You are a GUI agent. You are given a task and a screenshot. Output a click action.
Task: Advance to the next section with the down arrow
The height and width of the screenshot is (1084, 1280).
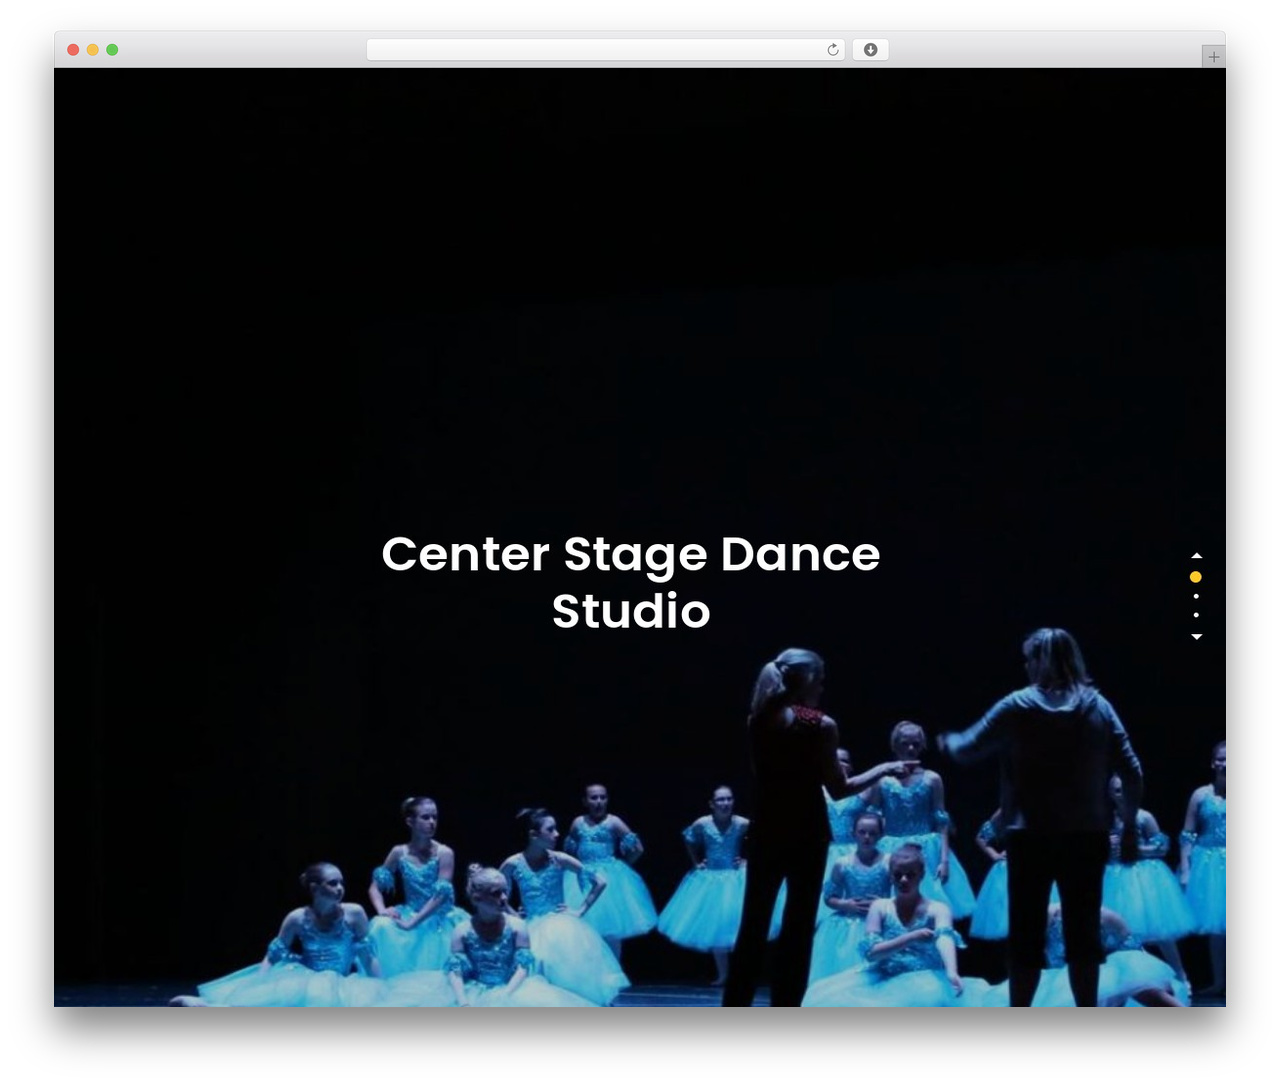[x=1196, y=637]
